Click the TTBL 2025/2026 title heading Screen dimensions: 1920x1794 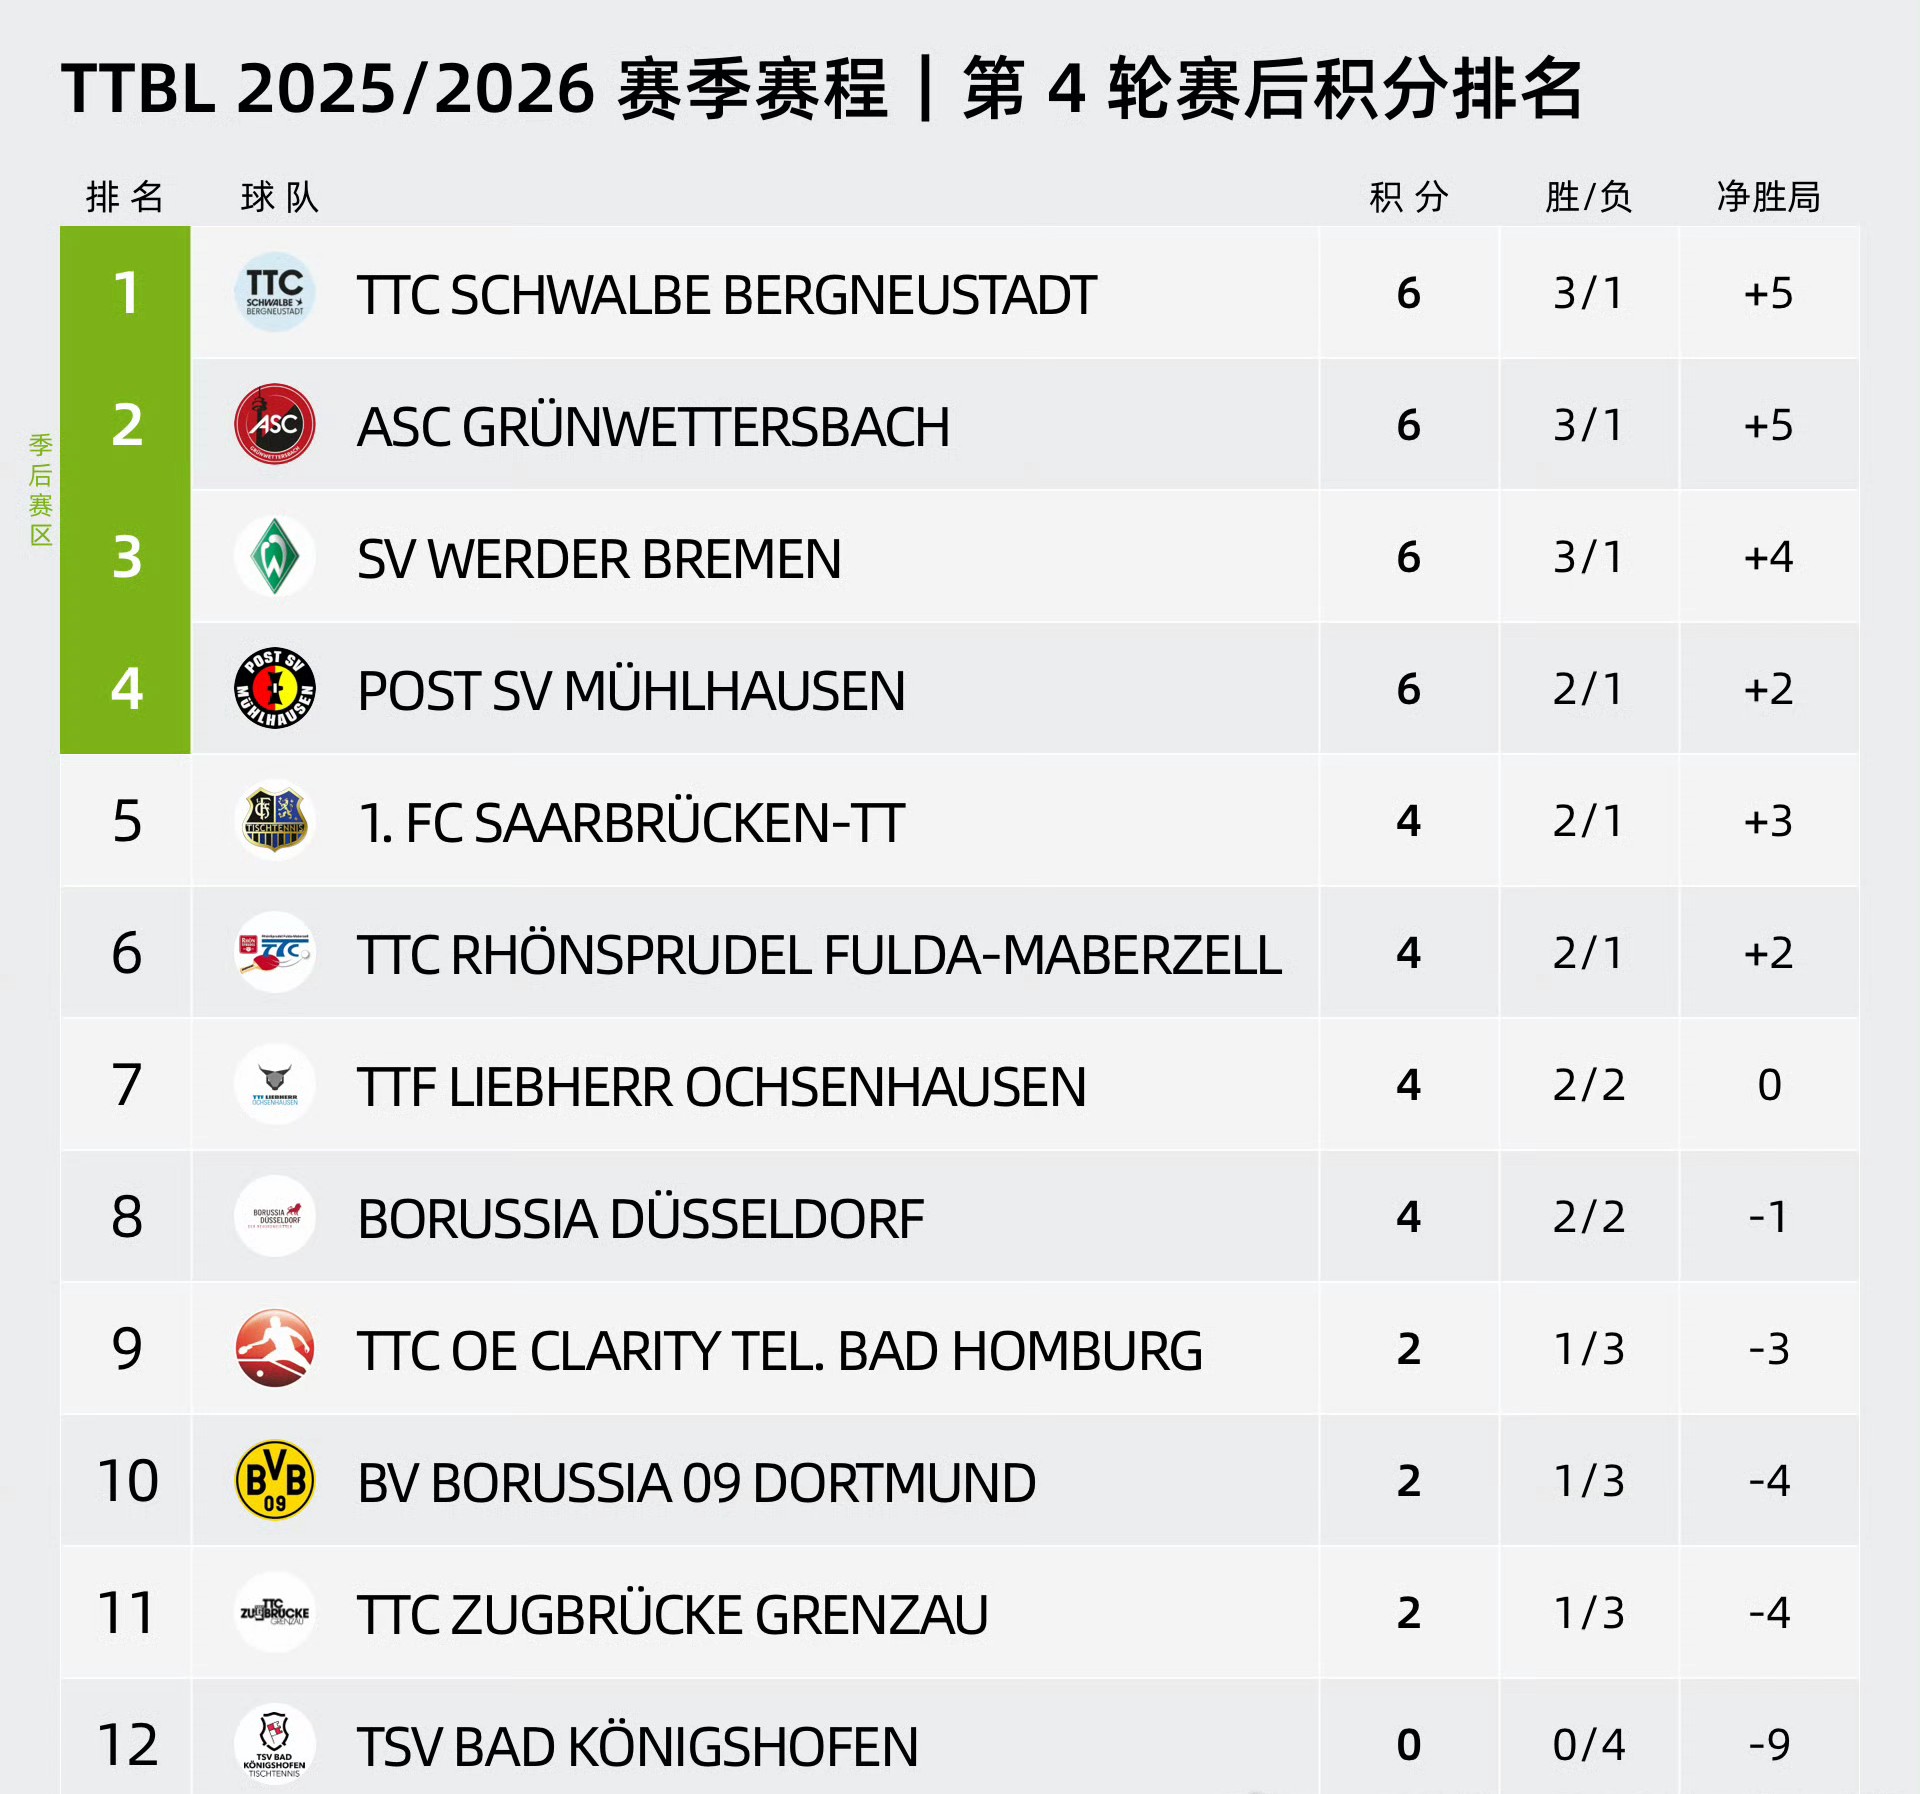click(821, 89)
